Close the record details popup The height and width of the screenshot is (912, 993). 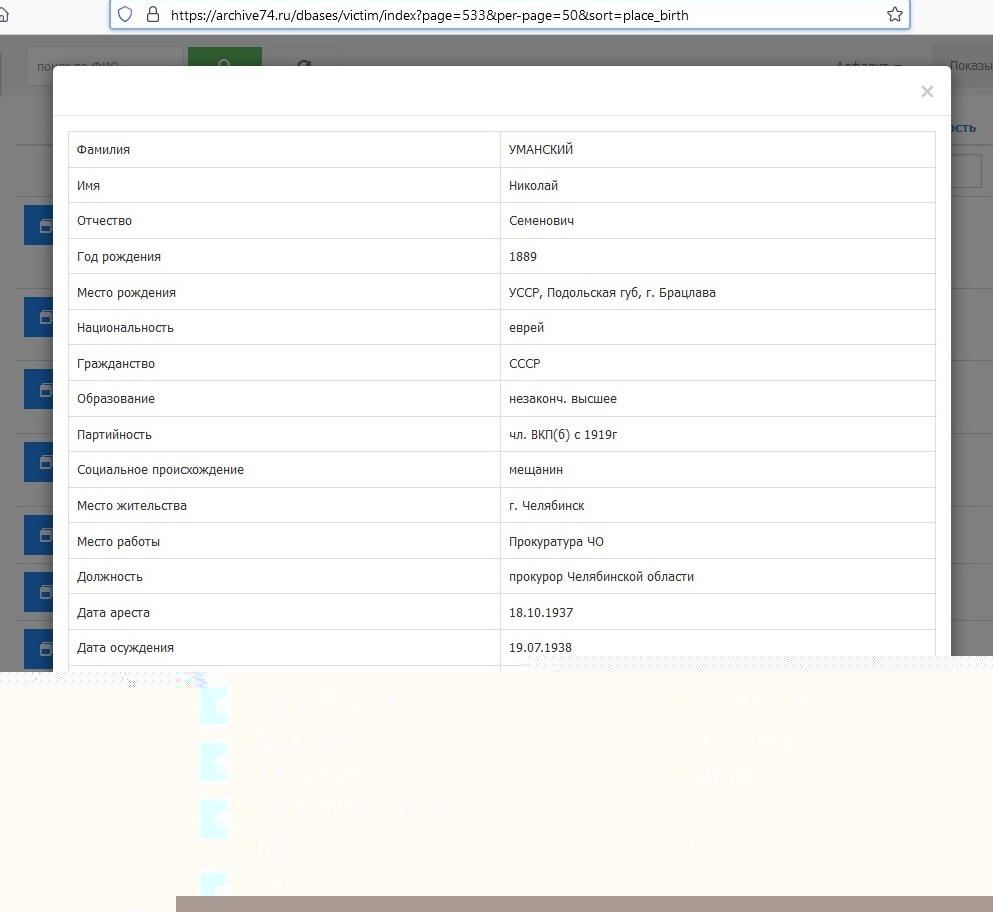tap(927, 92)
